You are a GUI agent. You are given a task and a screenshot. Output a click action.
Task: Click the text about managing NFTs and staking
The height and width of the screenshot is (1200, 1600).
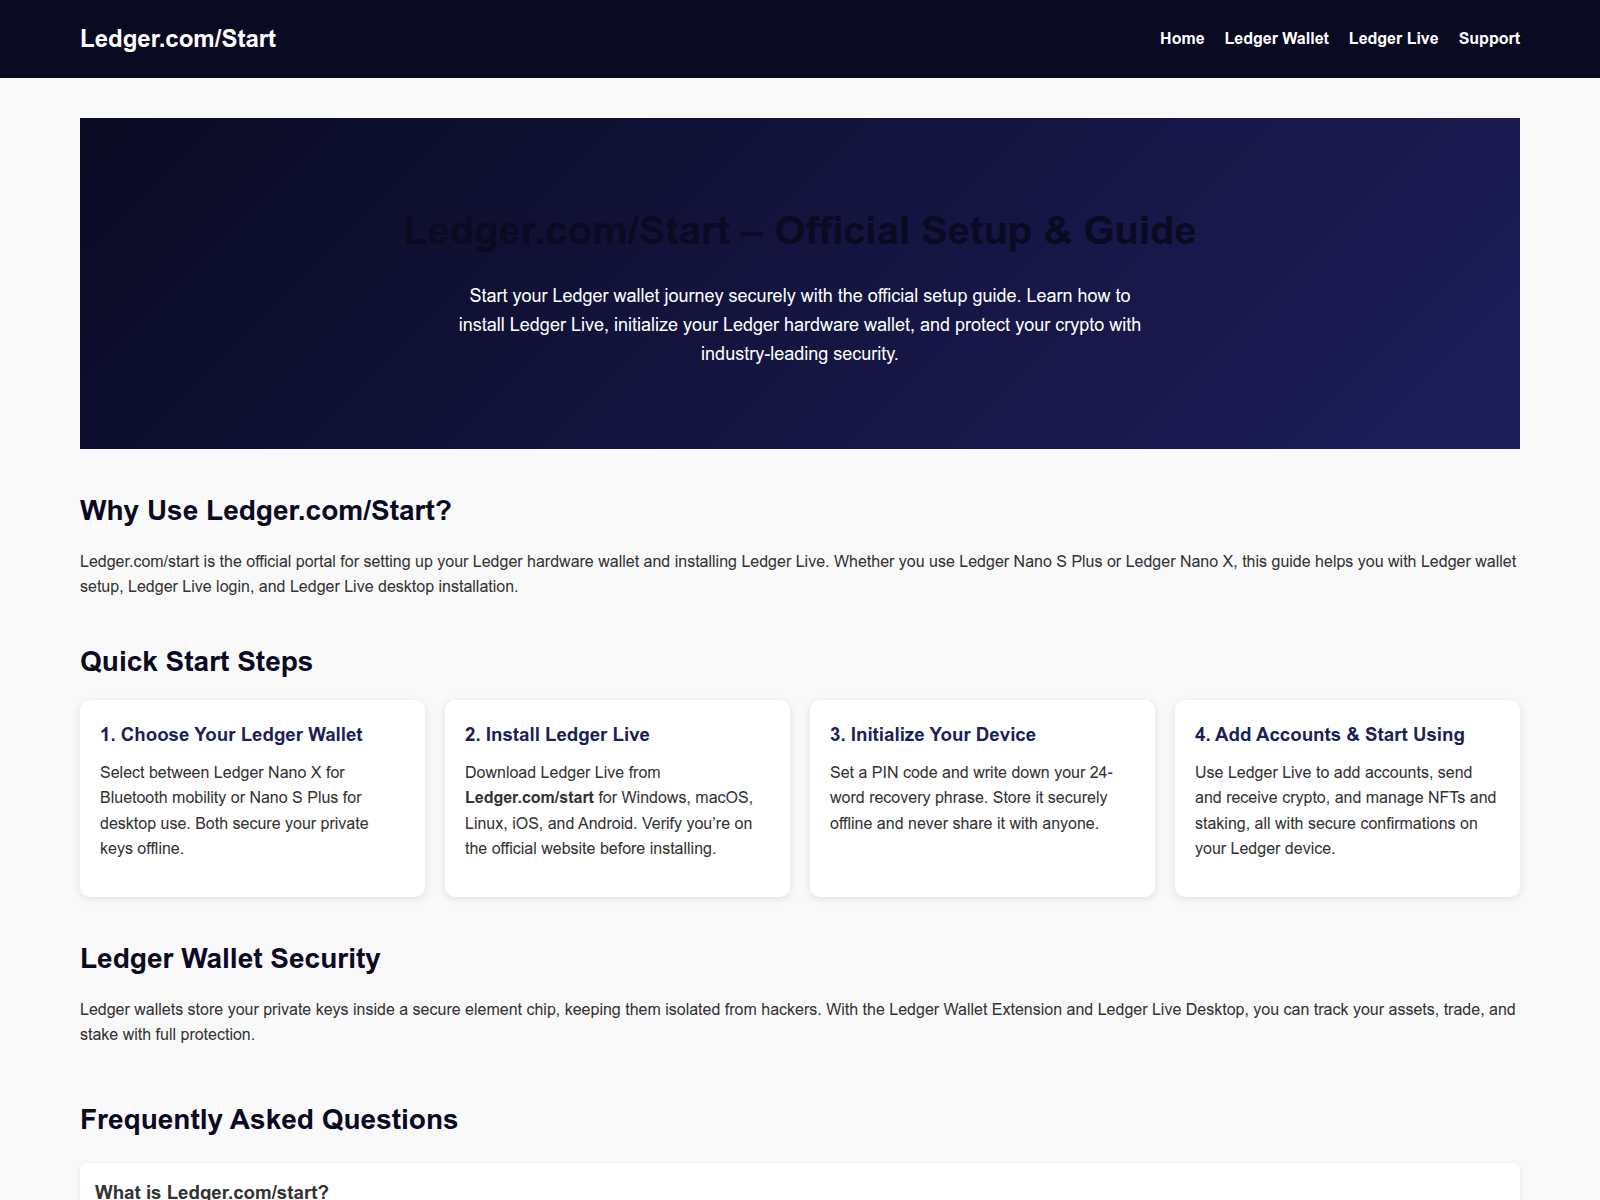click(1346, 810)
